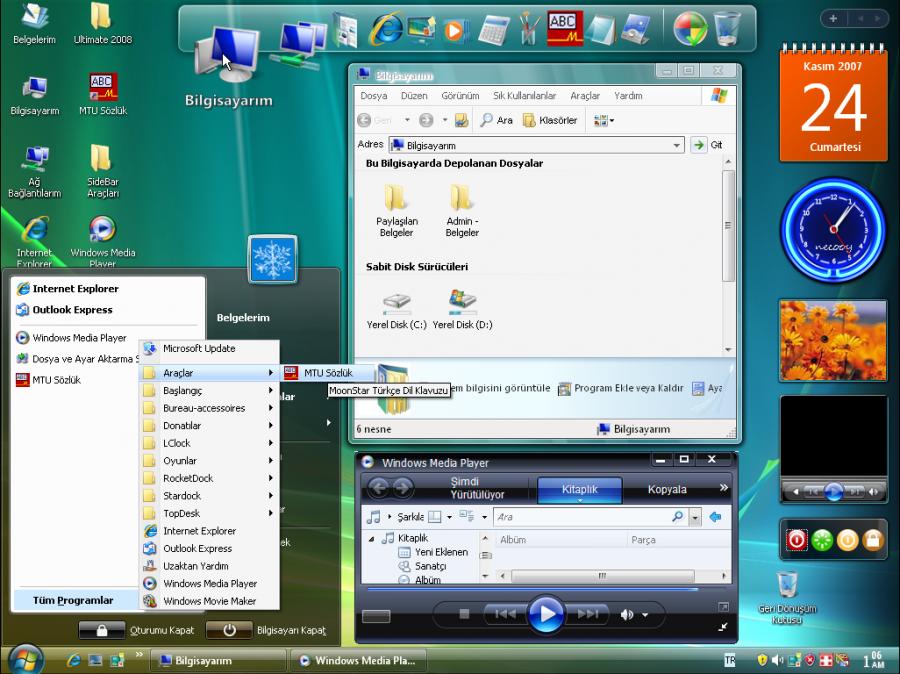Toggle the Klasörler folders pane button
This screenshot has width=900, height=674.
coord(550,120)
